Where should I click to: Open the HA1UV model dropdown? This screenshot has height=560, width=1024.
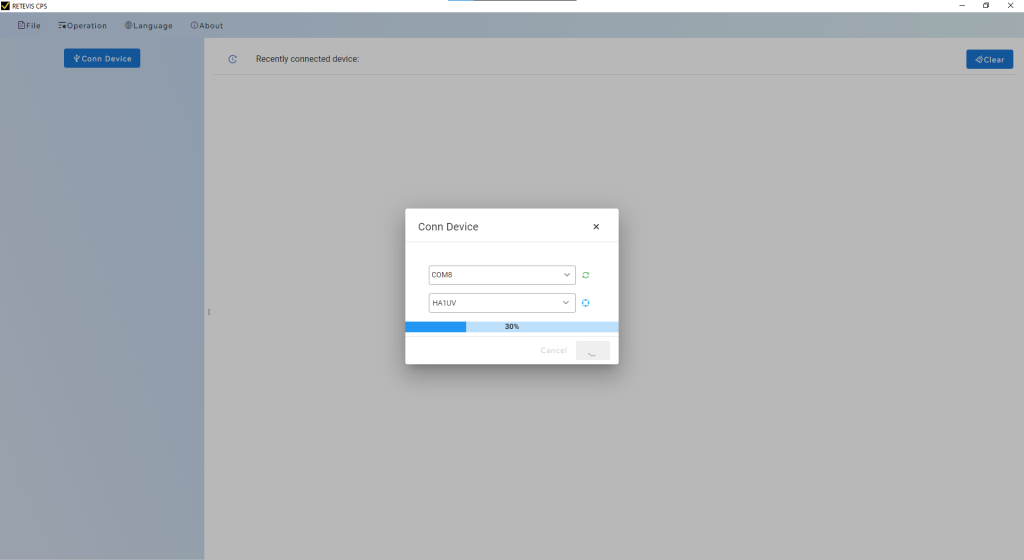click(x=502, y=303)
